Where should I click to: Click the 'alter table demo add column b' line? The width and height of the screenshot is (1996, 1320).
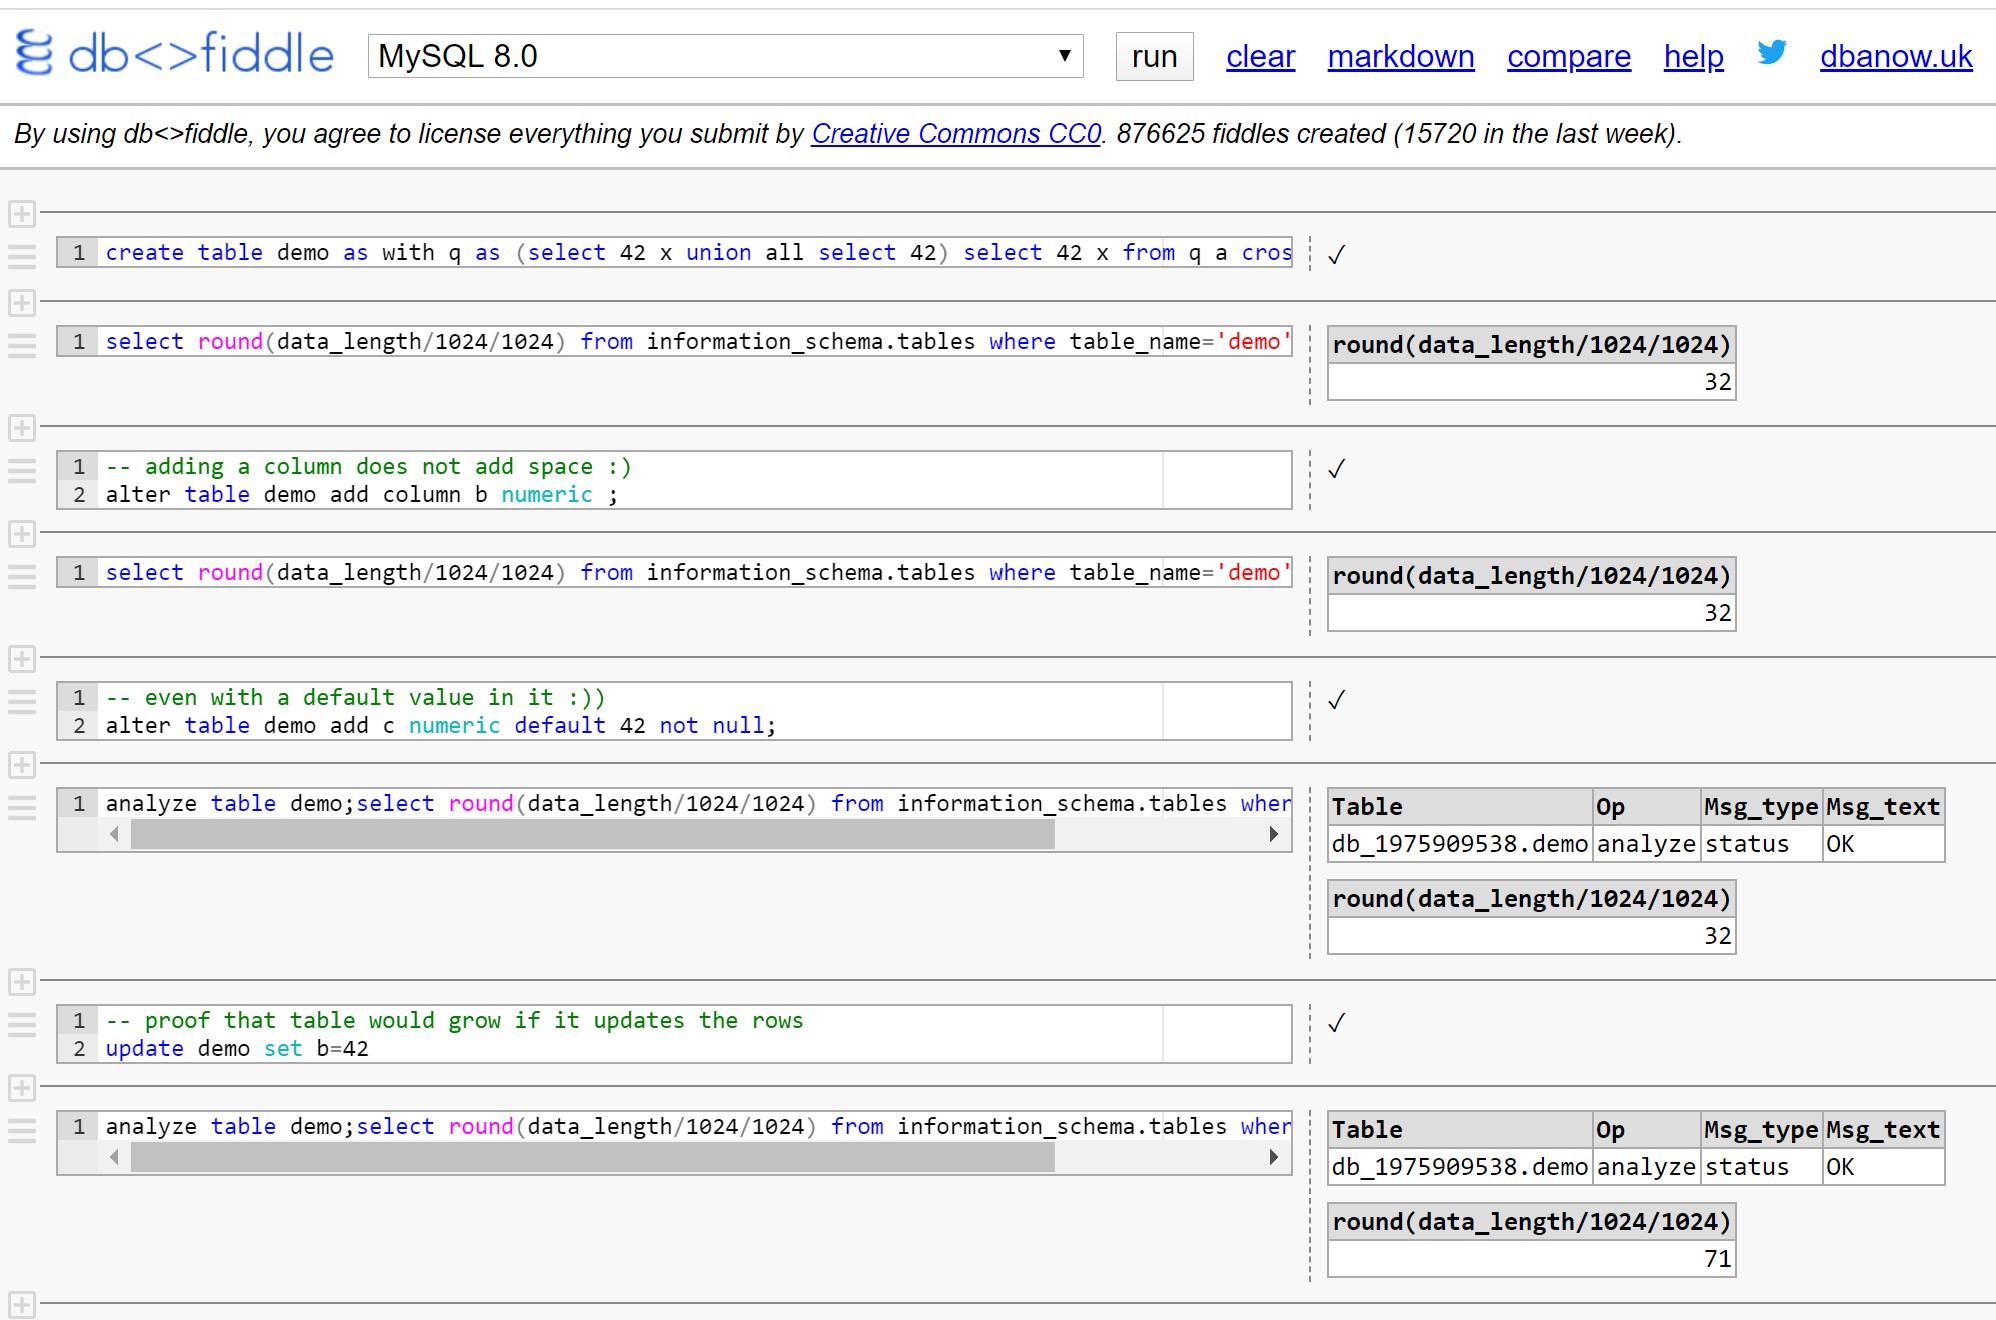pyautogui.click(x=361, y=495)
